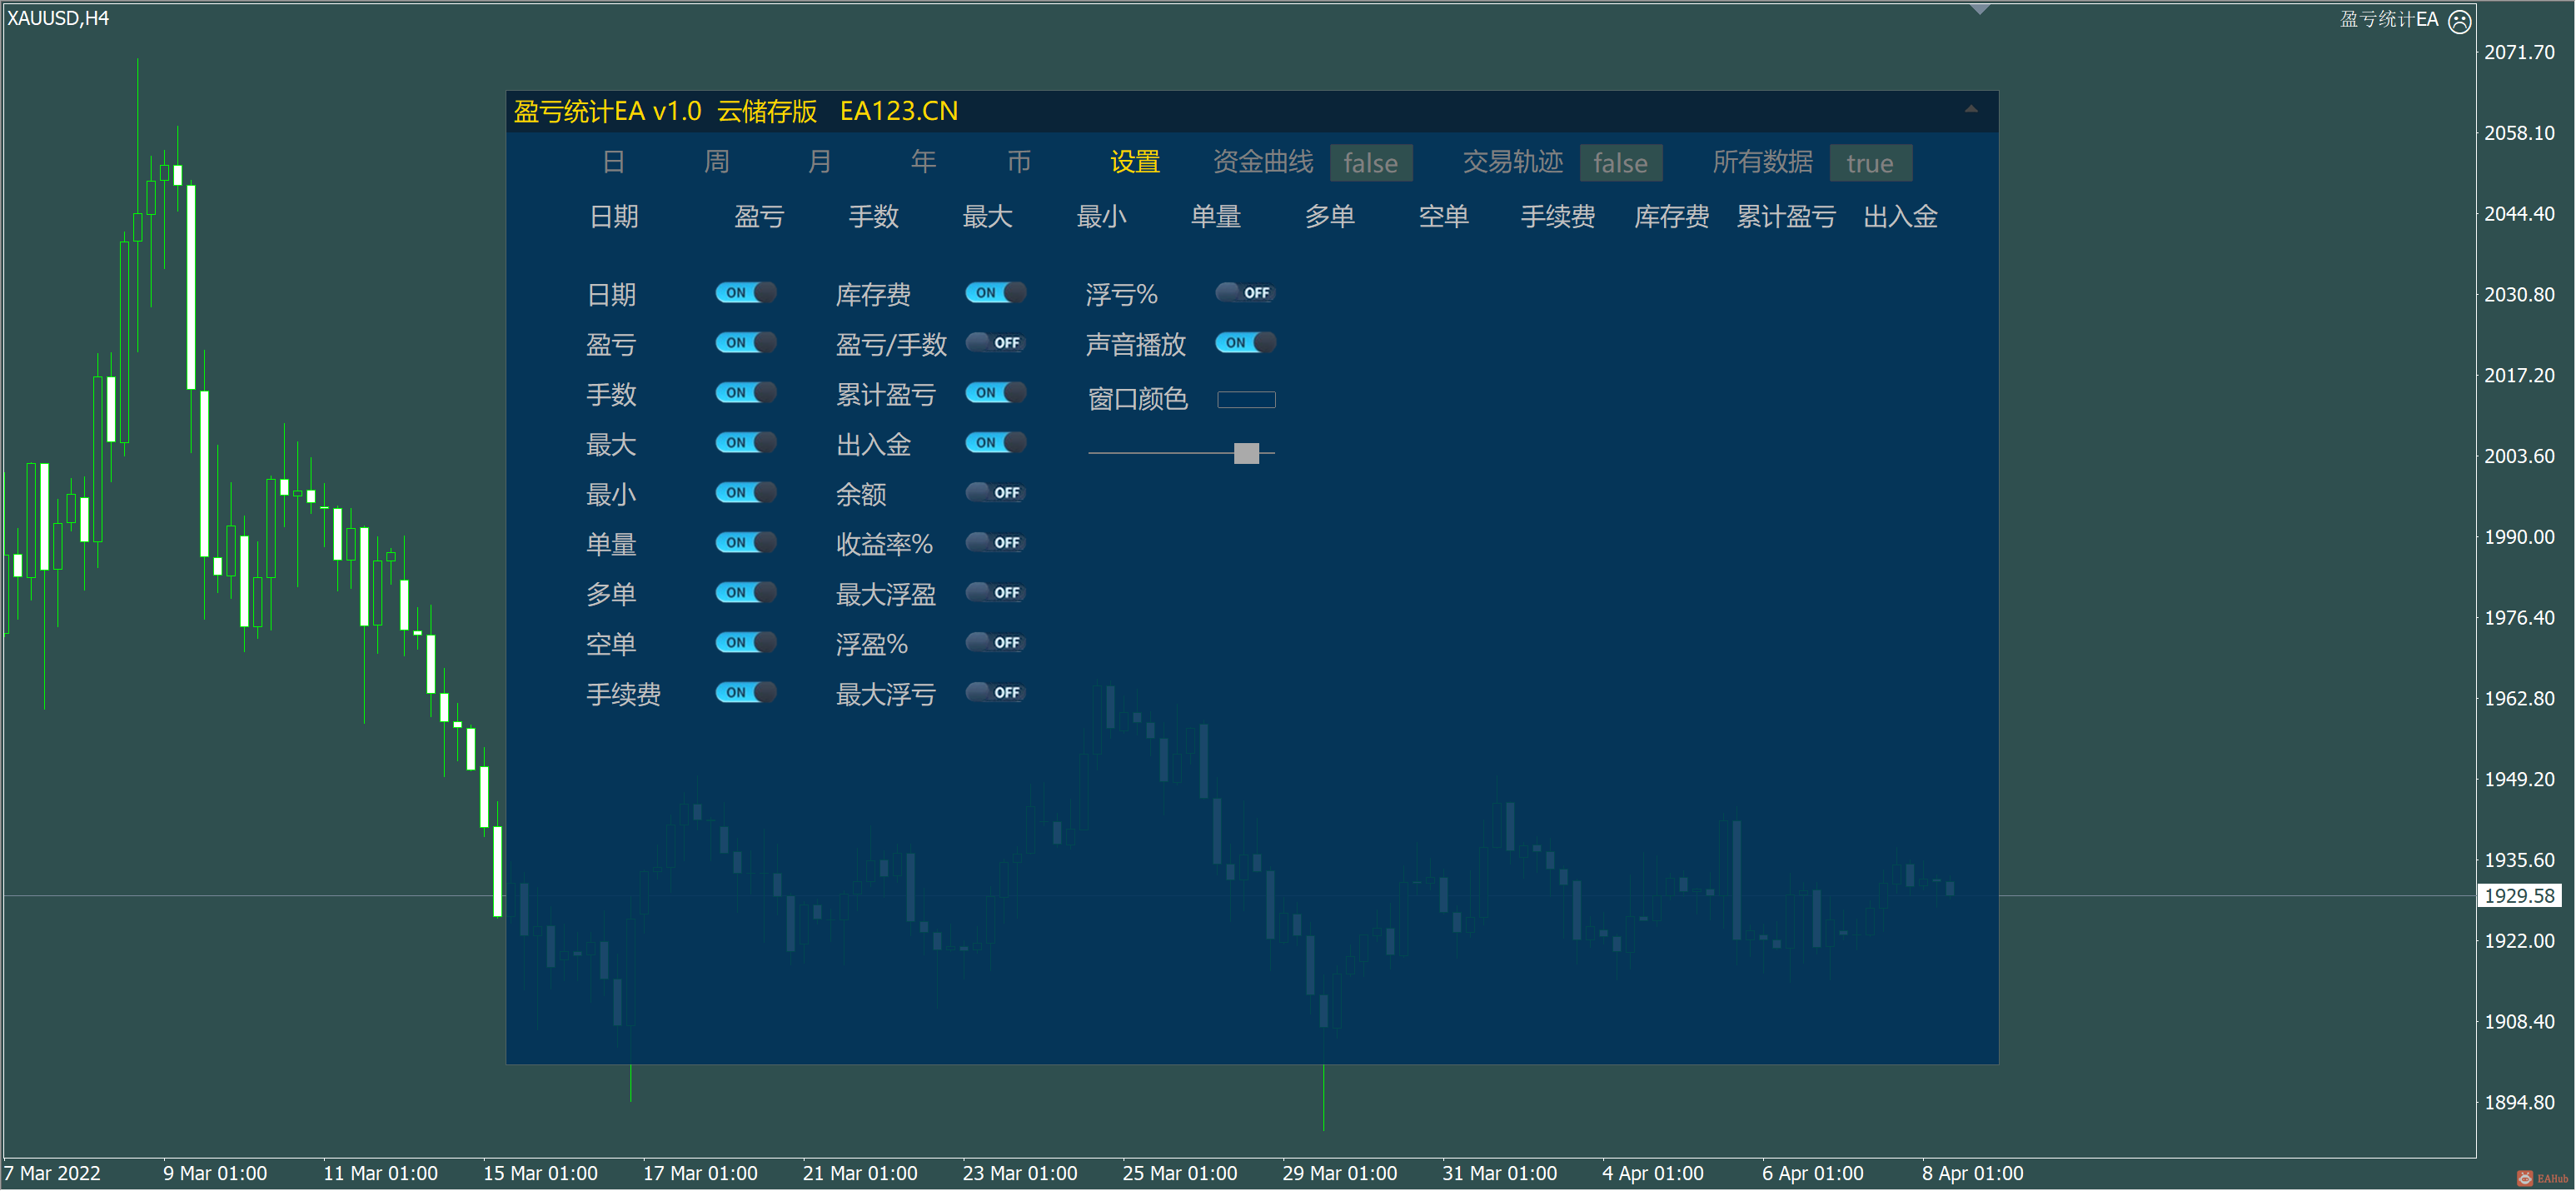Open the 月 statistics tab
The image size is (2576, 1191).
tap(819, 162)
